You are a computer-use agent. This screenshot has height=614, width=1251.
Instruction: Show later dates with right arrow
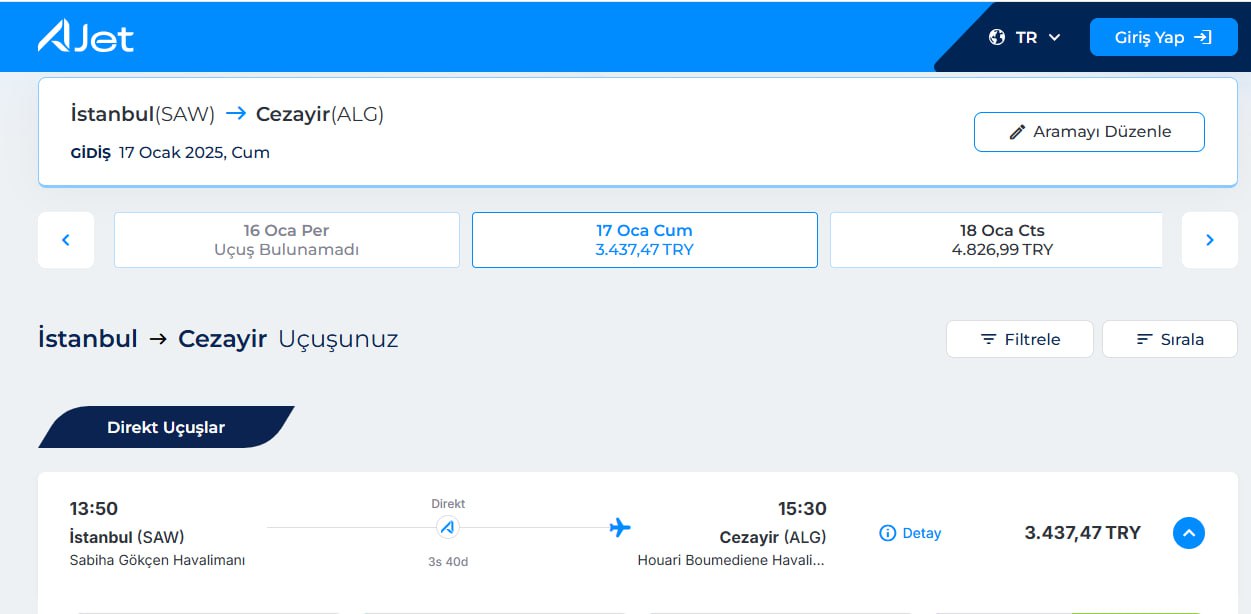coord(1209,240)
